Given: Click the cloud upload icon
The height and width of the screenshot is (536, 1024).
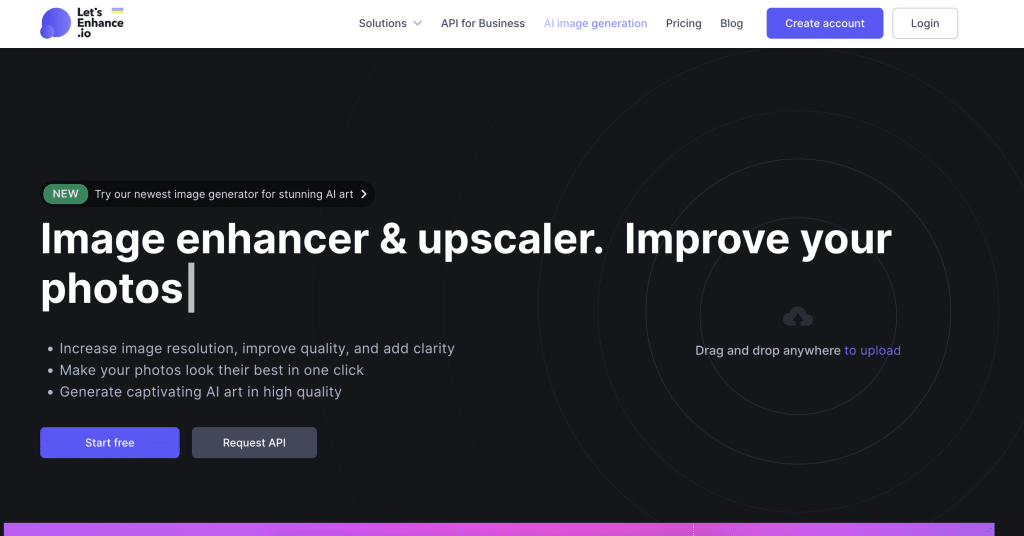Looking at the screenshot, I should click(x=797, y=318).
